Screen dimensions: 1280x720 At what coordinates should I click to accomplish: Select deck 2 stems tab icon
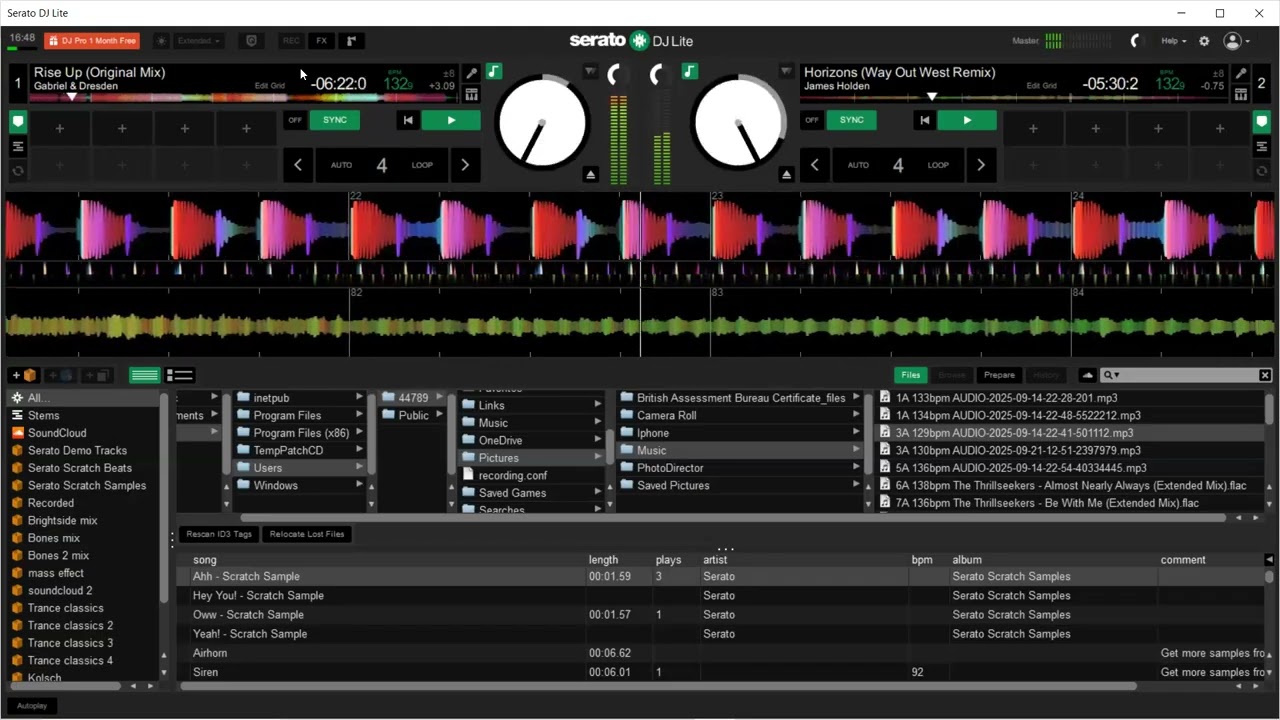pyautogui.click(x=1262, y=147)
